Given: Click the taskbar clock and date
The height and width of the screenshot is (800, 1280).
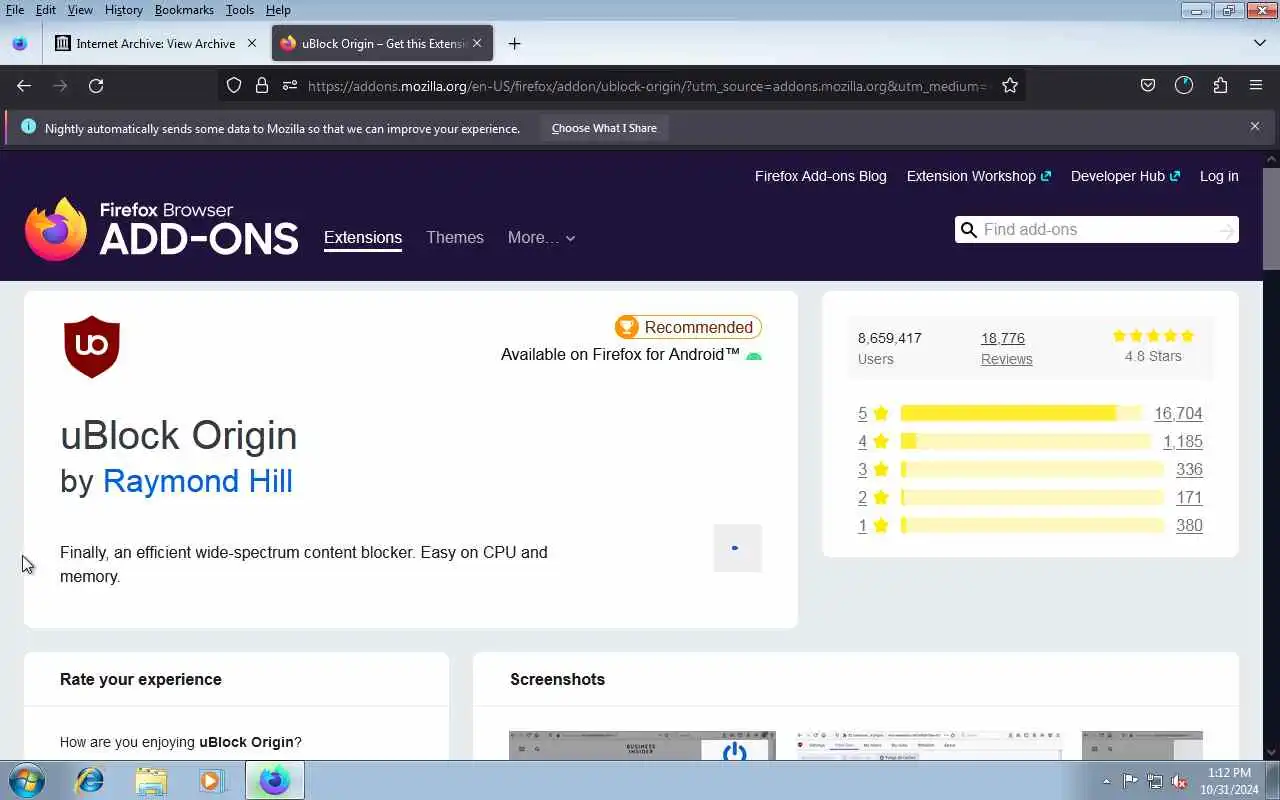Looking at the screenshot, I should pyautogui.click(x=1230, y=781).
